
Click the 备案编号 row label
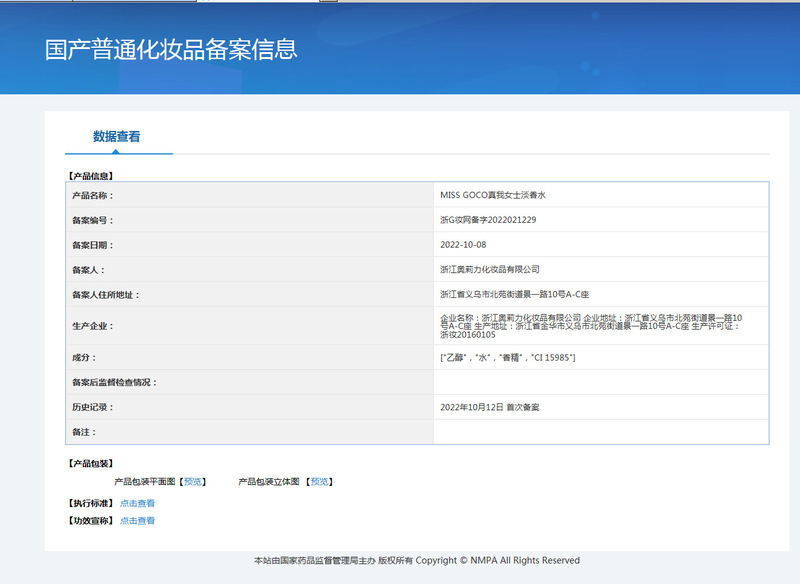pyautogui.click(x=93, y=220)
